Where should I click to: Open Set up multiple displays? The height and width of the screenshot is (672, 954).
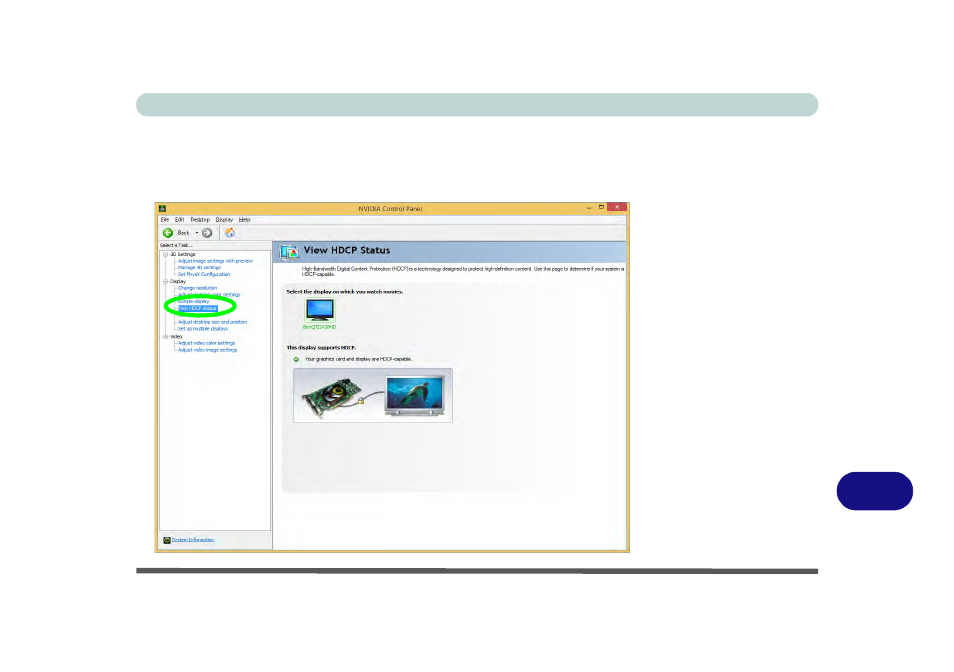[203, 329]
